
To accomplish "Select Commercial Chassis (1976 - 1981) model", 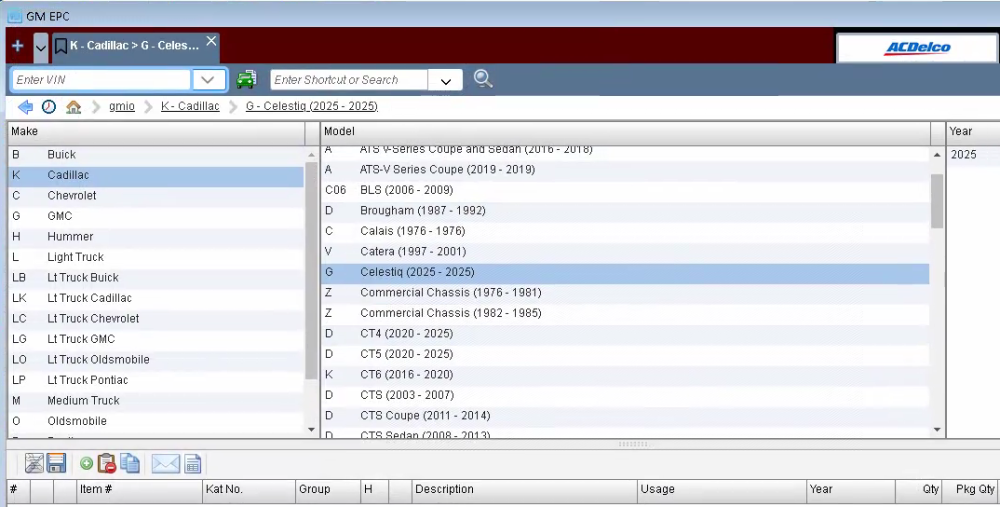I will (625, 293).
